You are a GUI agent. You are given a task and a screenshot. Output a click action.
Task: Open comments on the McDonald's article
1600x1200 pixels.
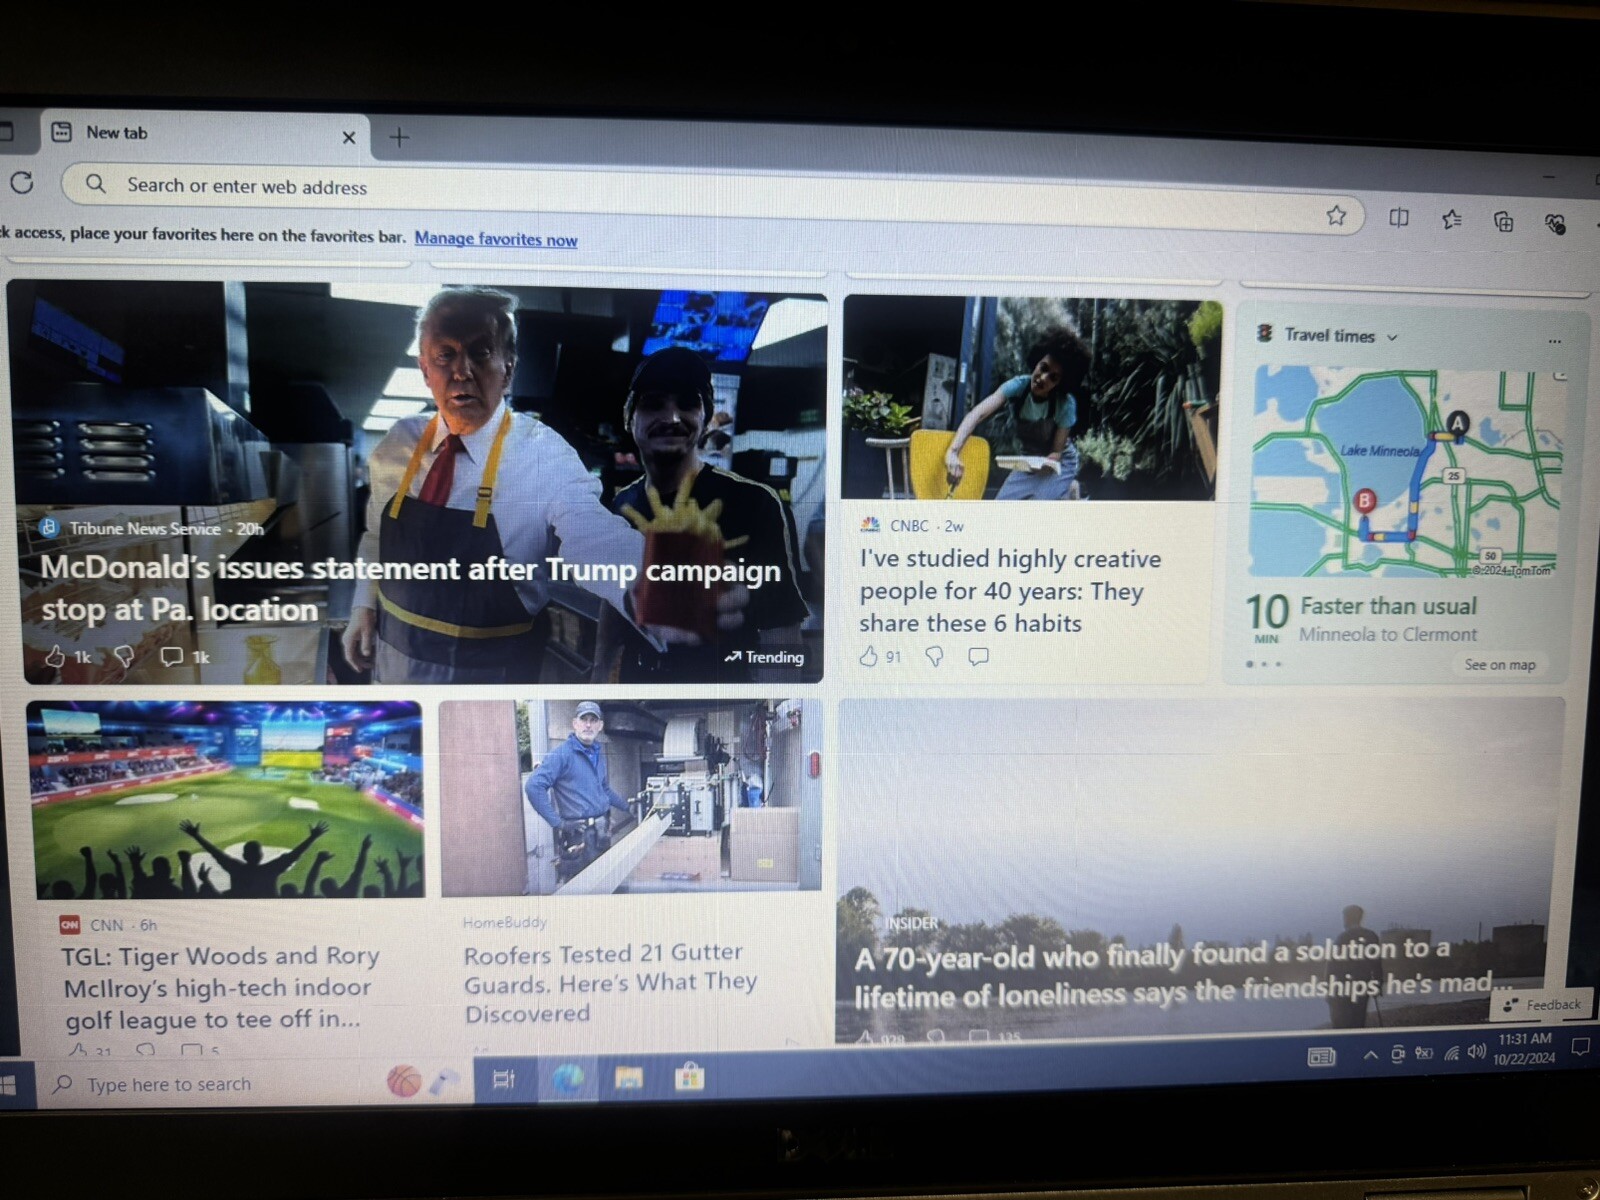[x=172, y=656]
